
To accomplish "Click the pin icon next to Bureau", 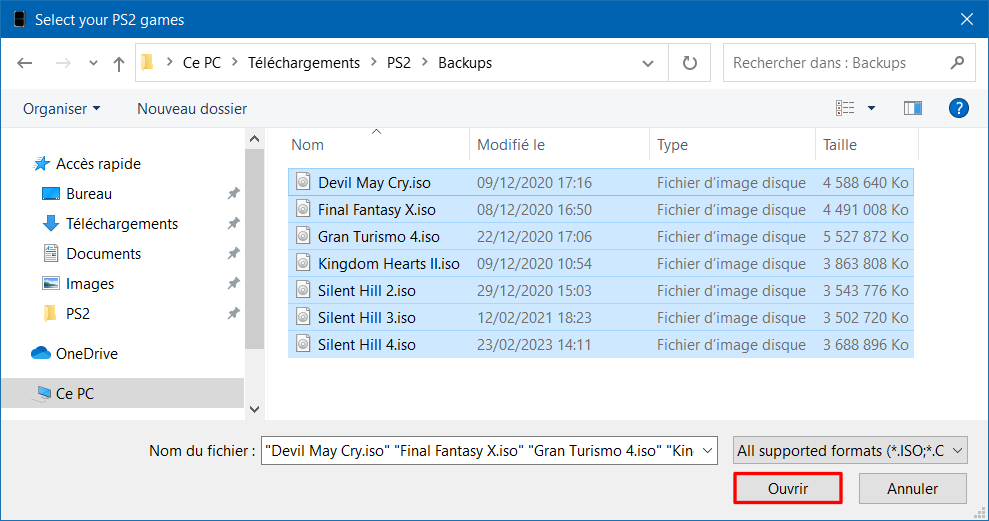I will pos(233,194).
